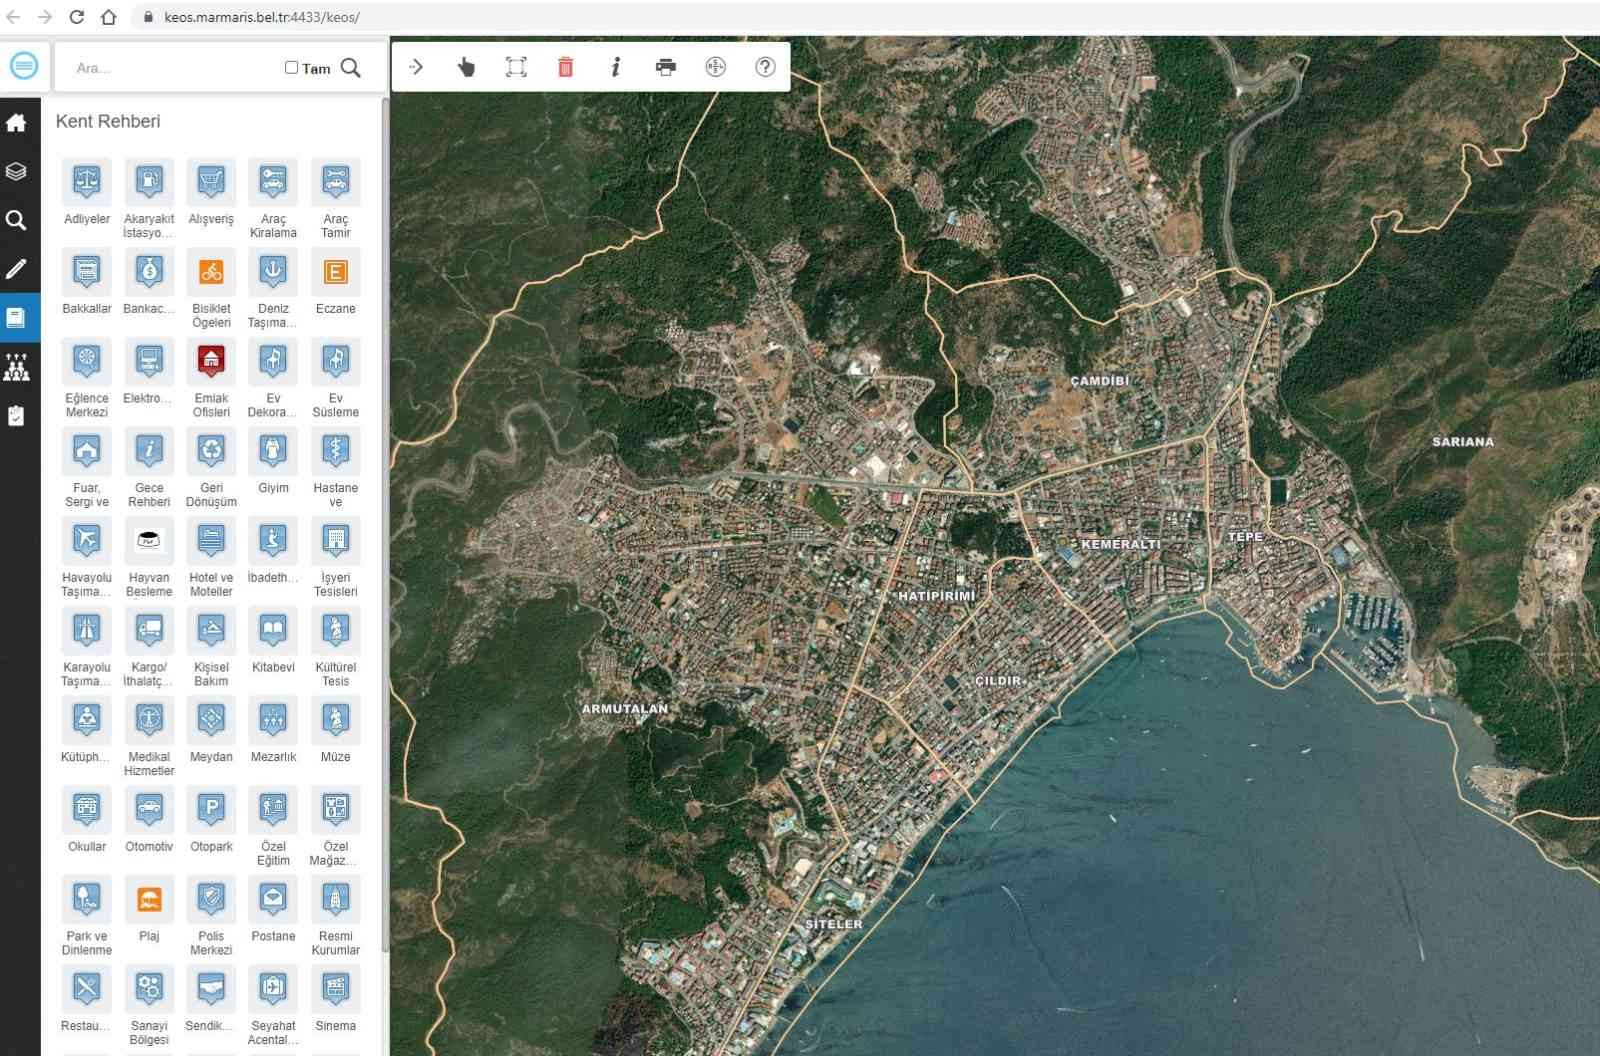Click the search magnifier button

[x=351, y=67]
